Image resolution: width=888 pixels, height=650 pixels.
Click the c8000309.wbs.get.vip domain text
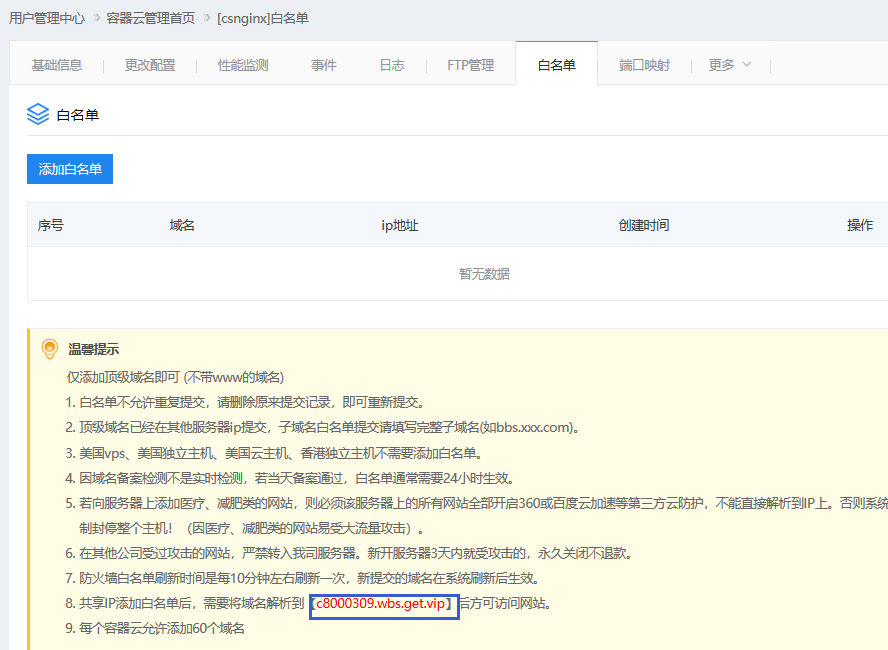pos(384,604)
